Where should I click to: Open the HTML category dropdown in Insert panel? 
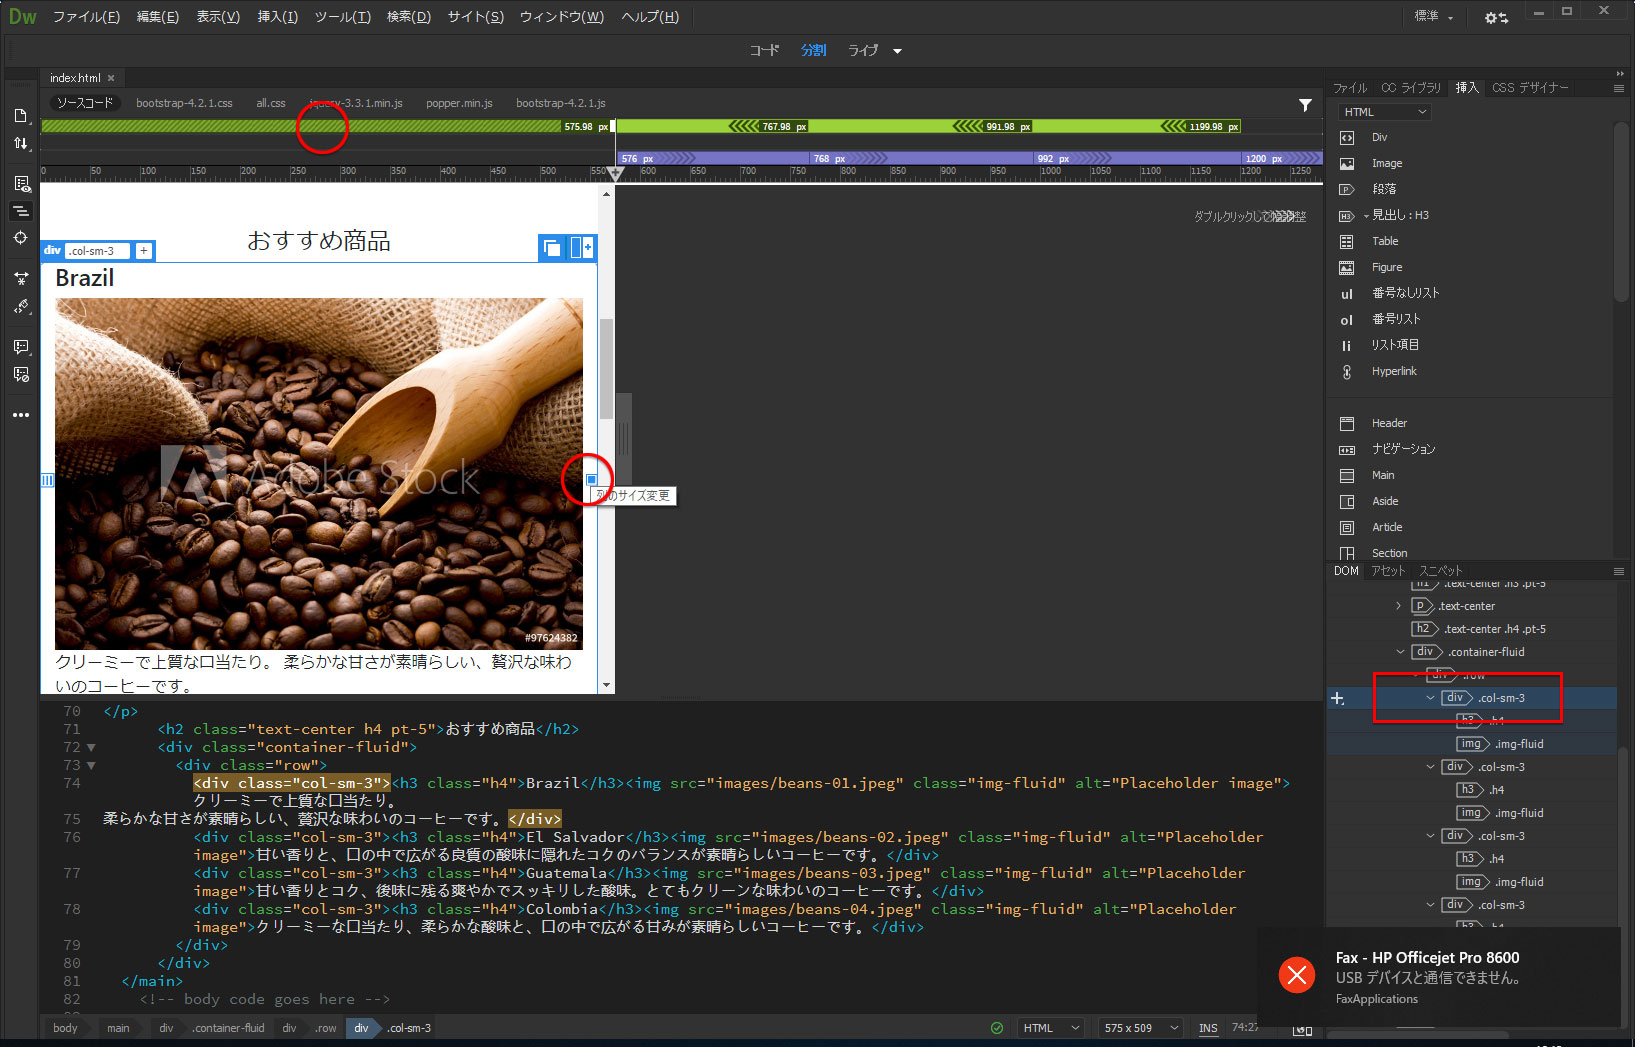point(1384,112)
